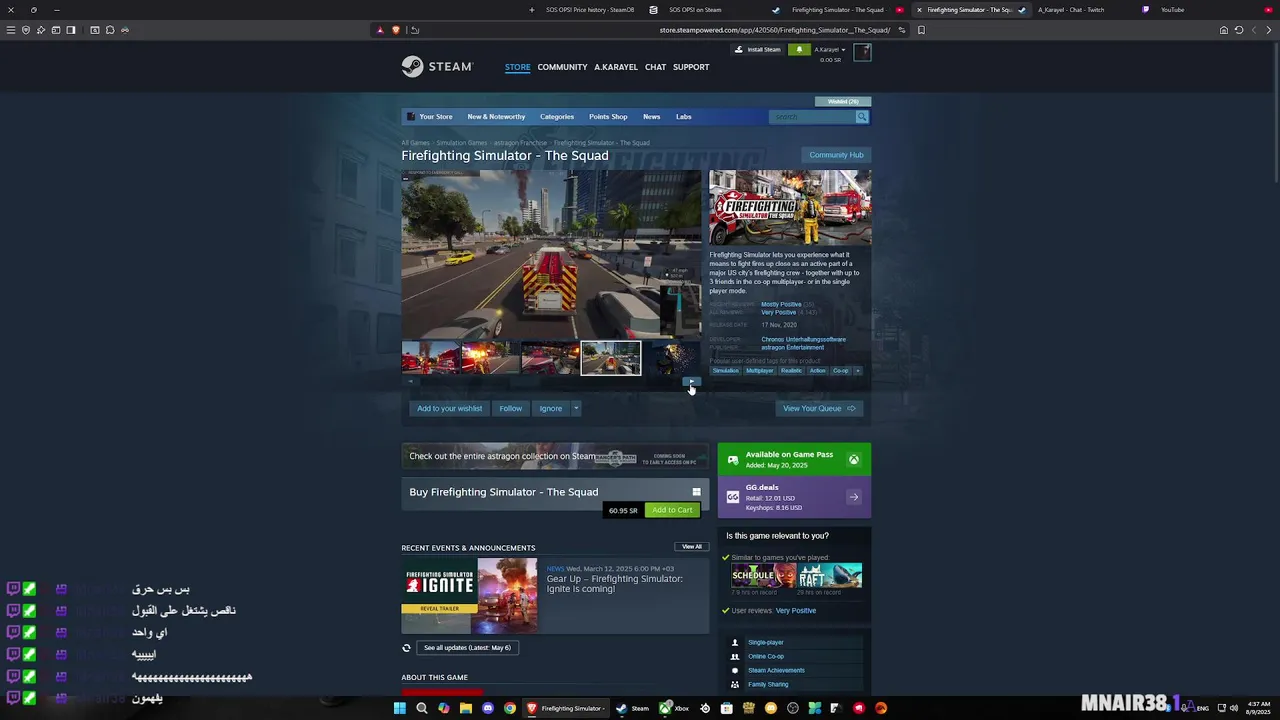Viewport: 1280px width, 720px height.
Task: Open the COMMUNITY top menu
Action: pos(562,67)
